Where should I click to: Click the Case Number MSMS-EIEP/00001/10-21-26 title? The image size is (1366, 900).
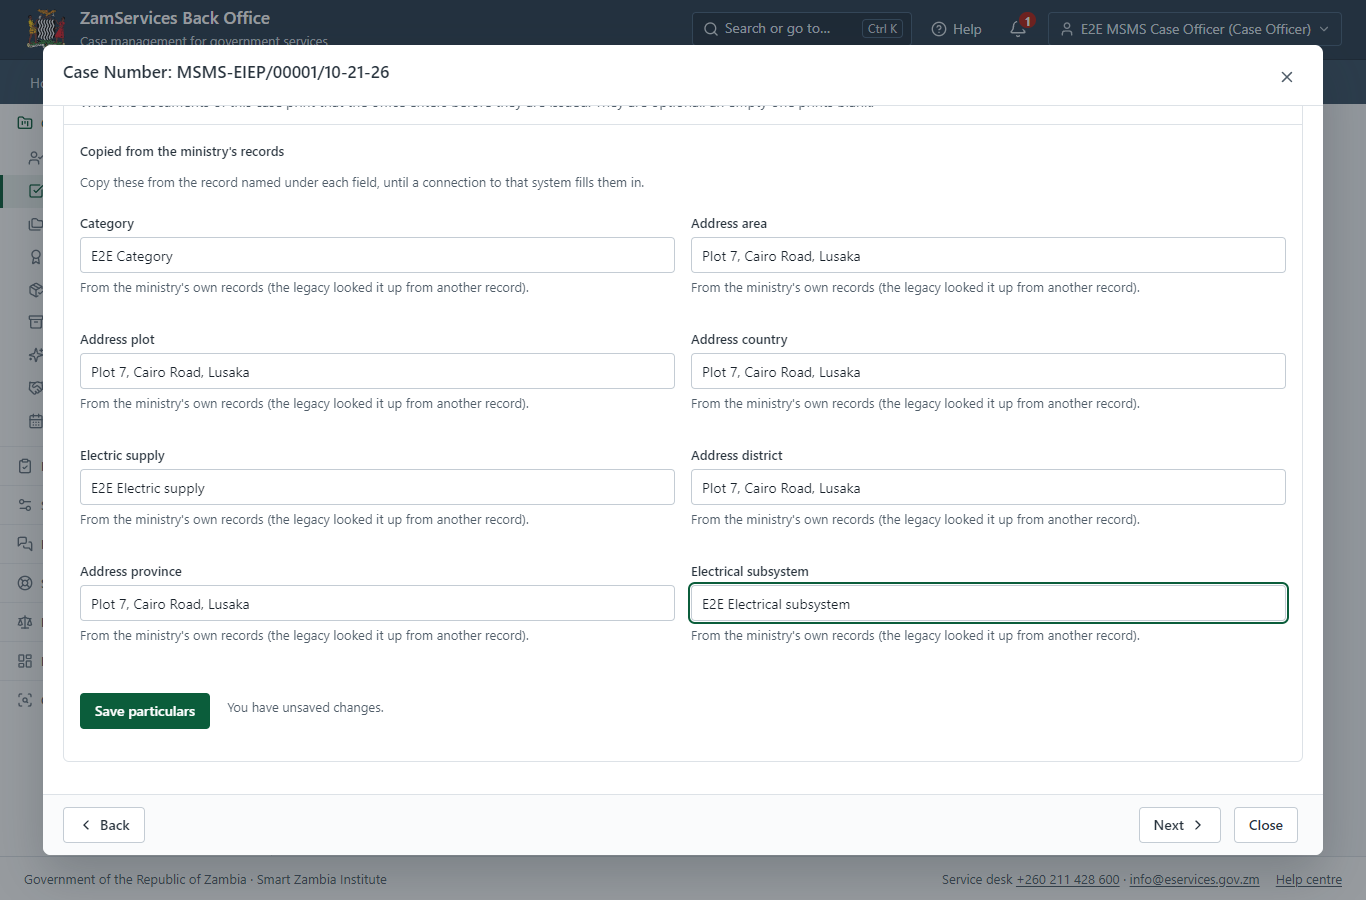click(x=226, y=72)
